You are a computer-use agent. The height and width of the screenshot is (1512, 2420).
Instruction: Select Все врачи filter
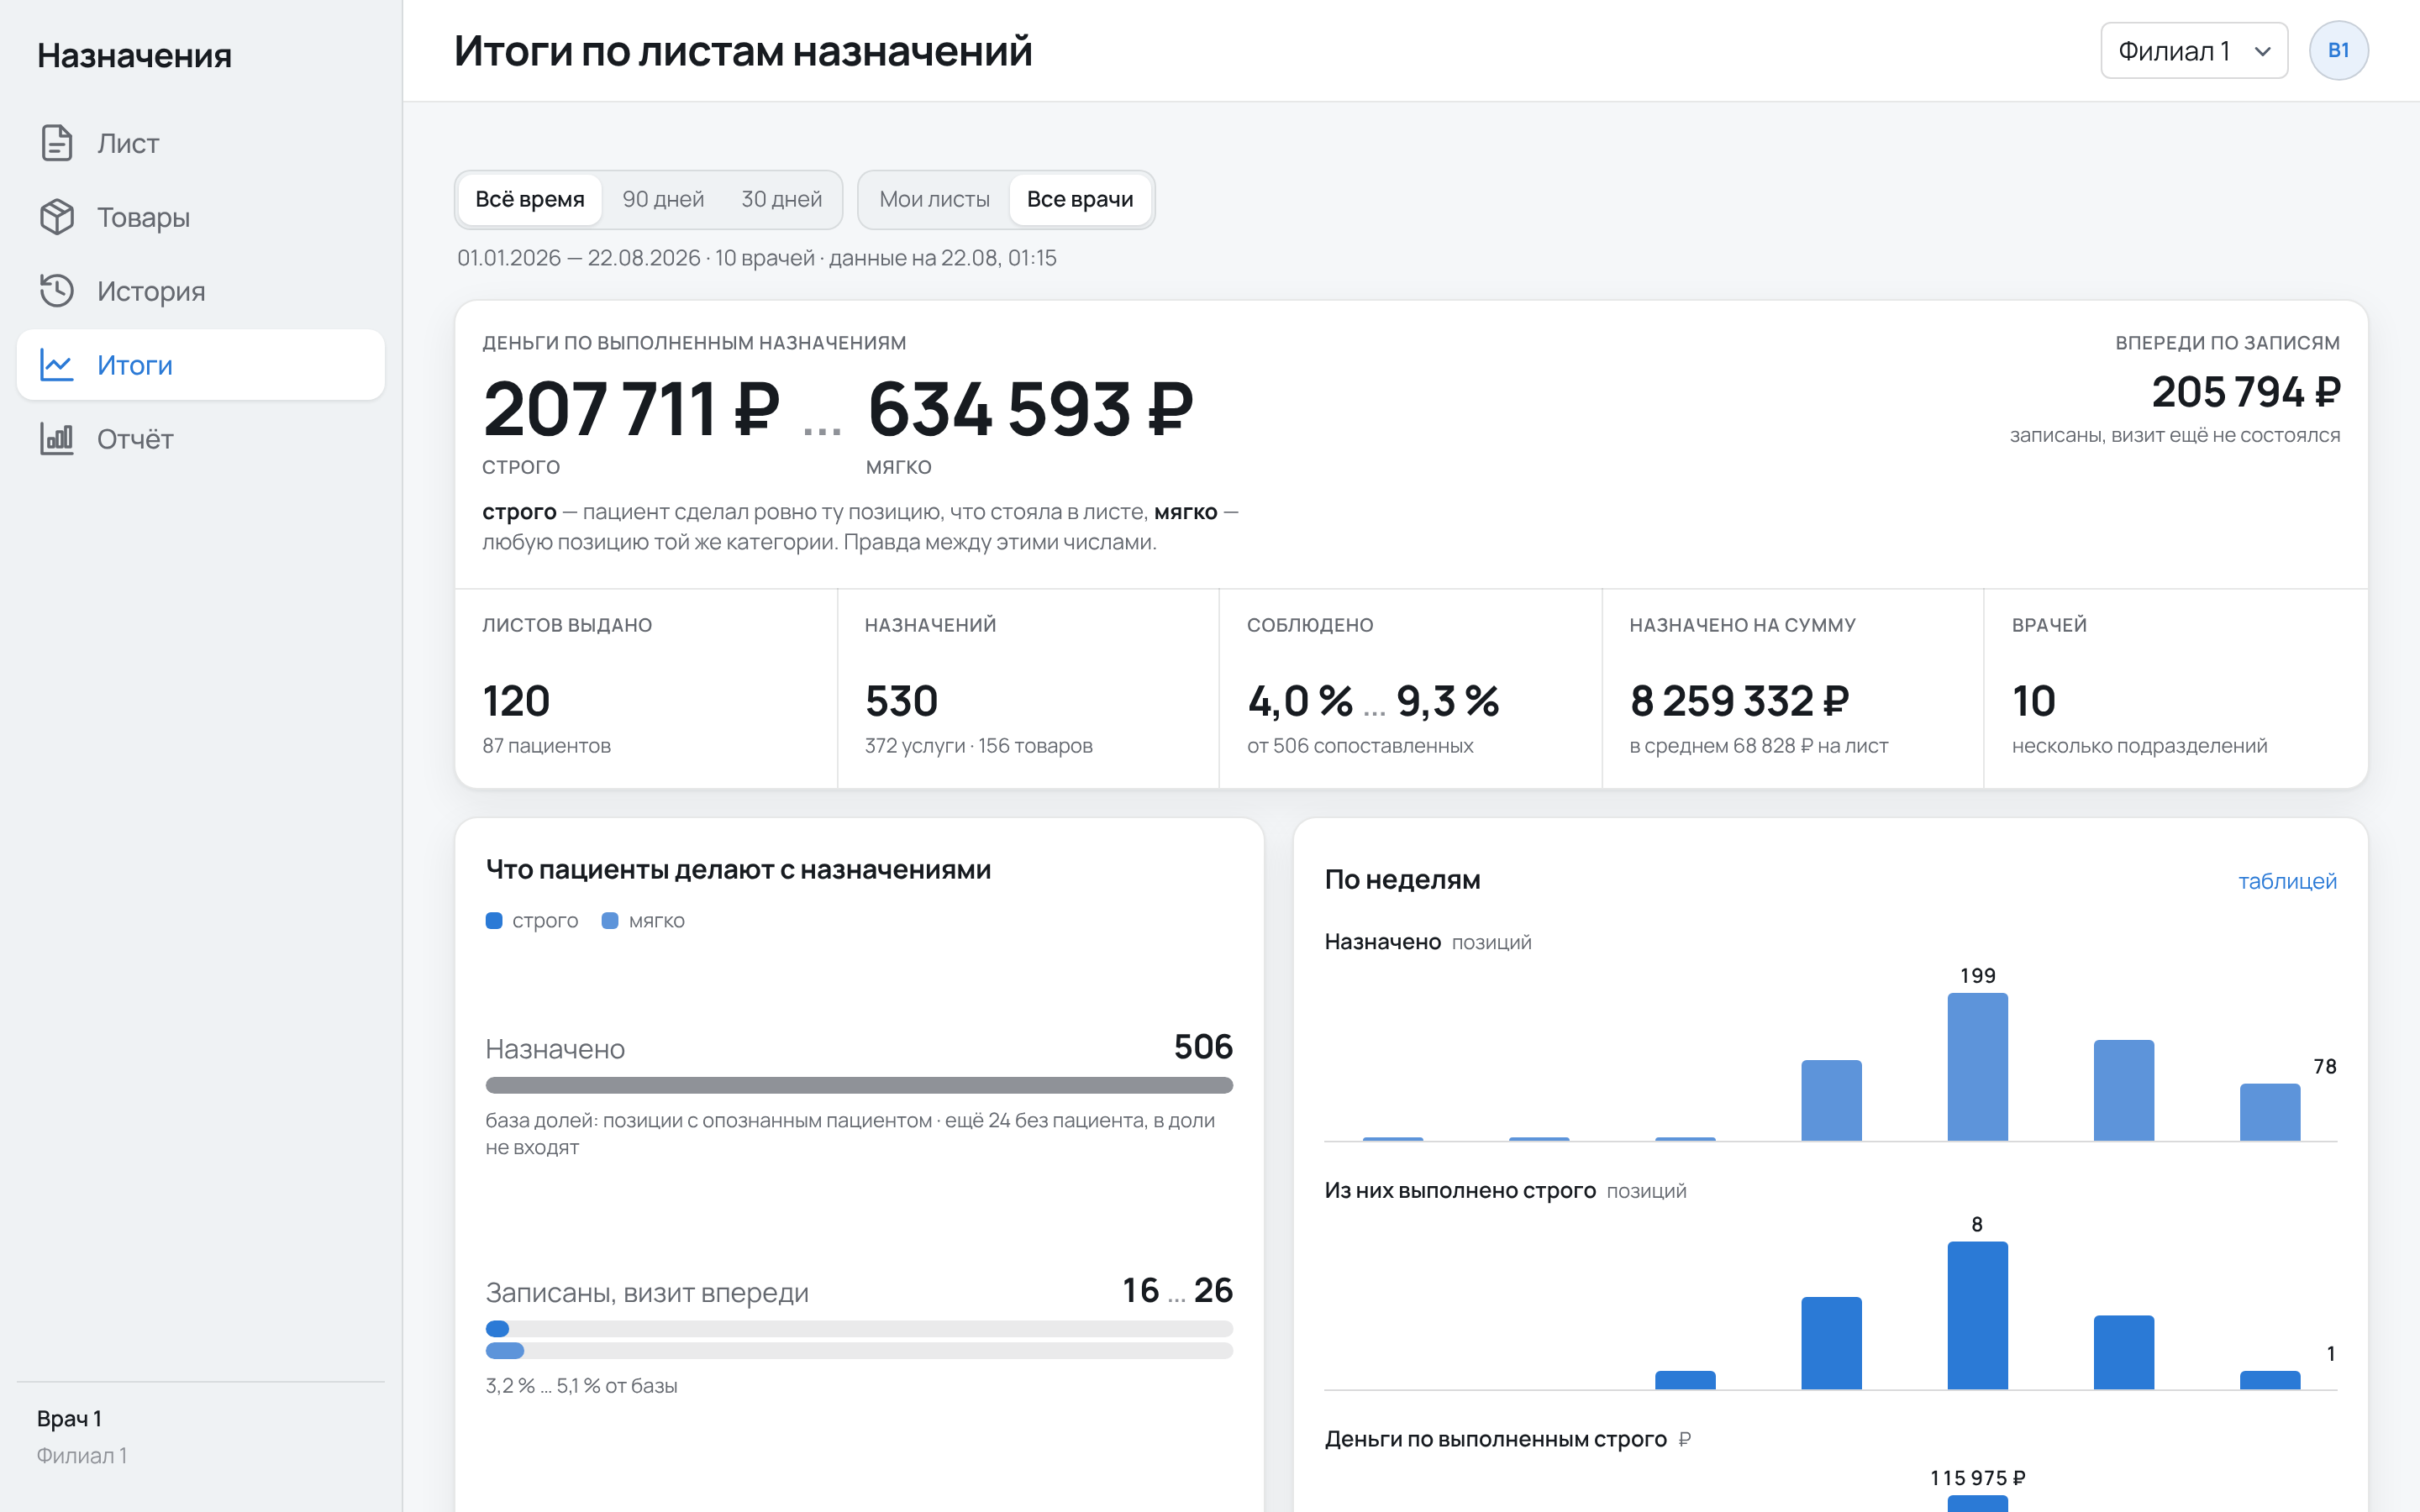pyautogui.click(x=1080, y=199)
